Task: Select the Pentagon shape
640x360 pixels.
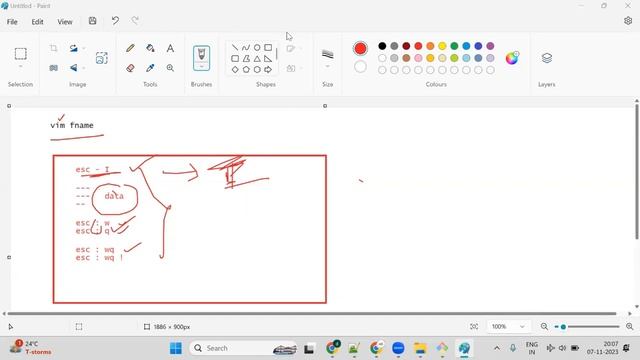Action: (x=246, y=70)
